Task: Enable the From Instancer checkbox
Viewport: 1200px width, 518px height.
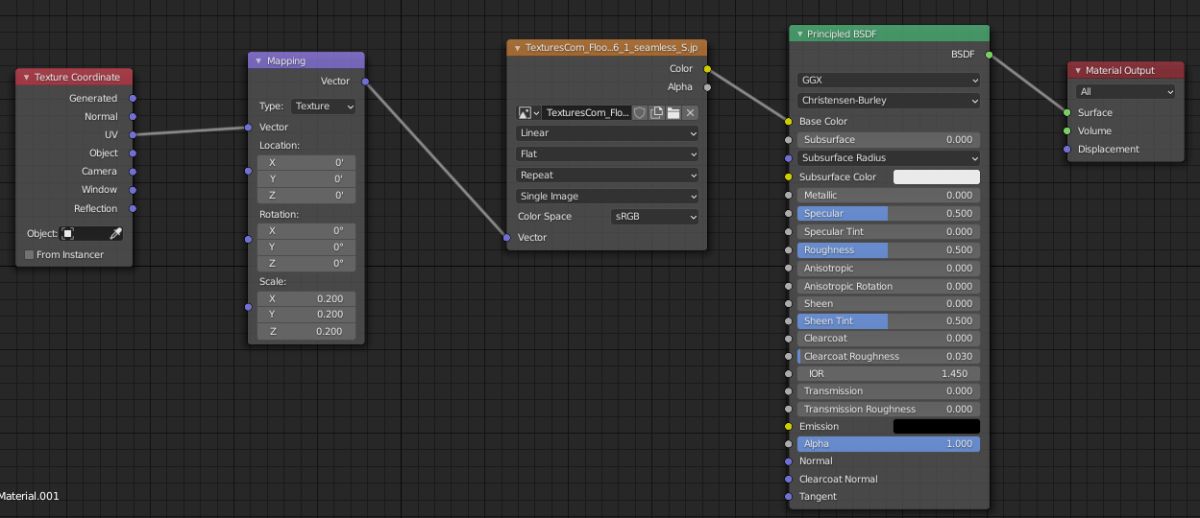Action: [29, 255]
